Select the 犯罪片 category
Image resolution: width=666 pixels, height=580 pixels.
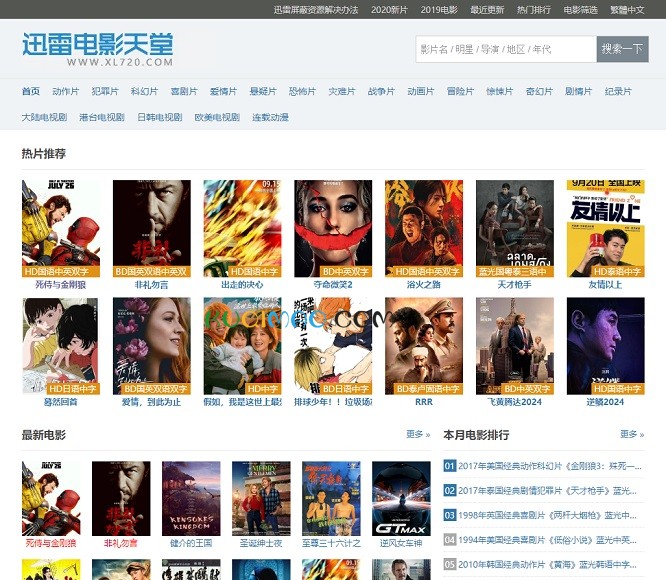click(x=105, y=91)
